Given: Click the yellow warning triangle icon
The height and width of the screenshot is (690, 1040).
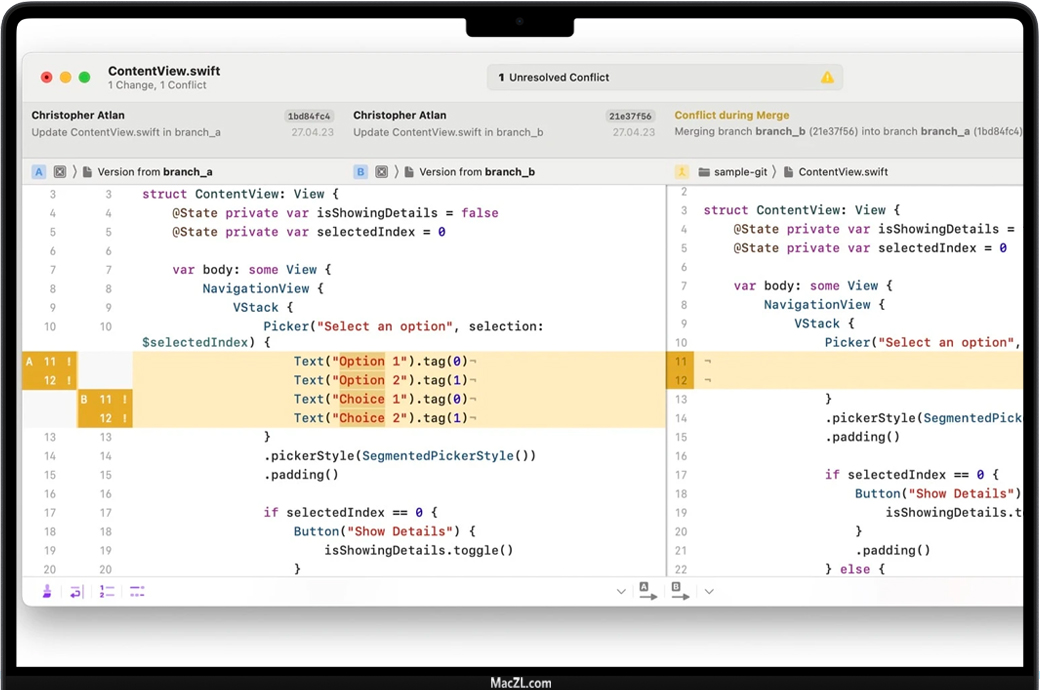Looking at the screenshot, I should [827, 78].
